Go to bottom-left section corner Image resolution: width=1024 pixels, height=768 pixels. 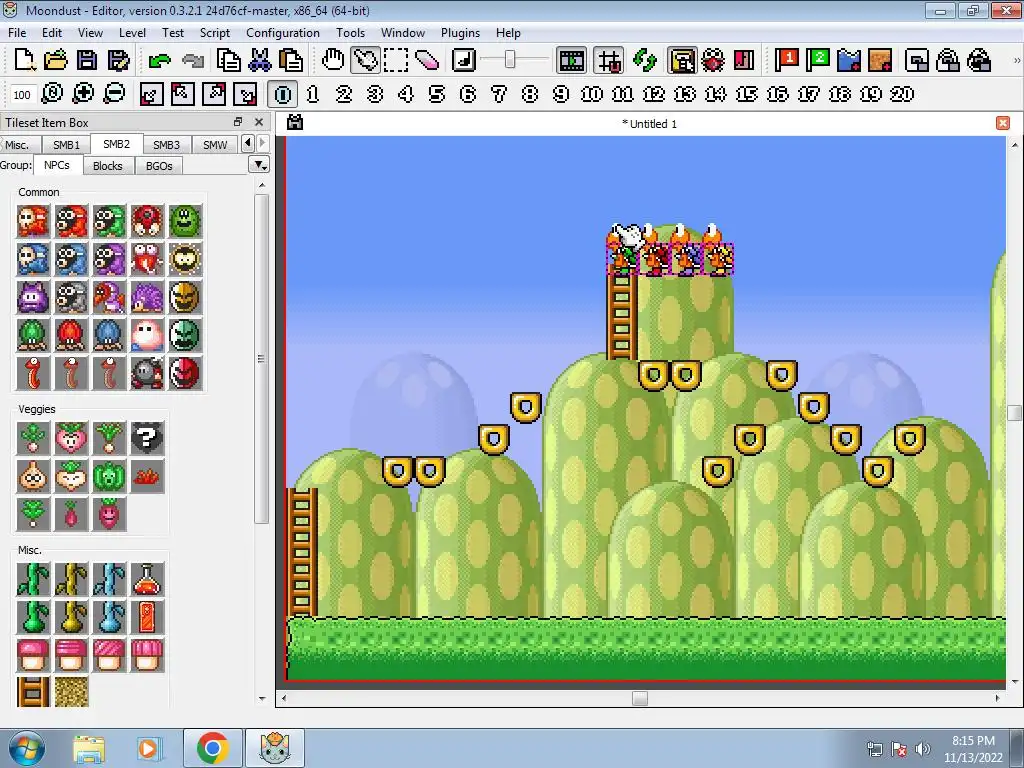click(151, 94)
